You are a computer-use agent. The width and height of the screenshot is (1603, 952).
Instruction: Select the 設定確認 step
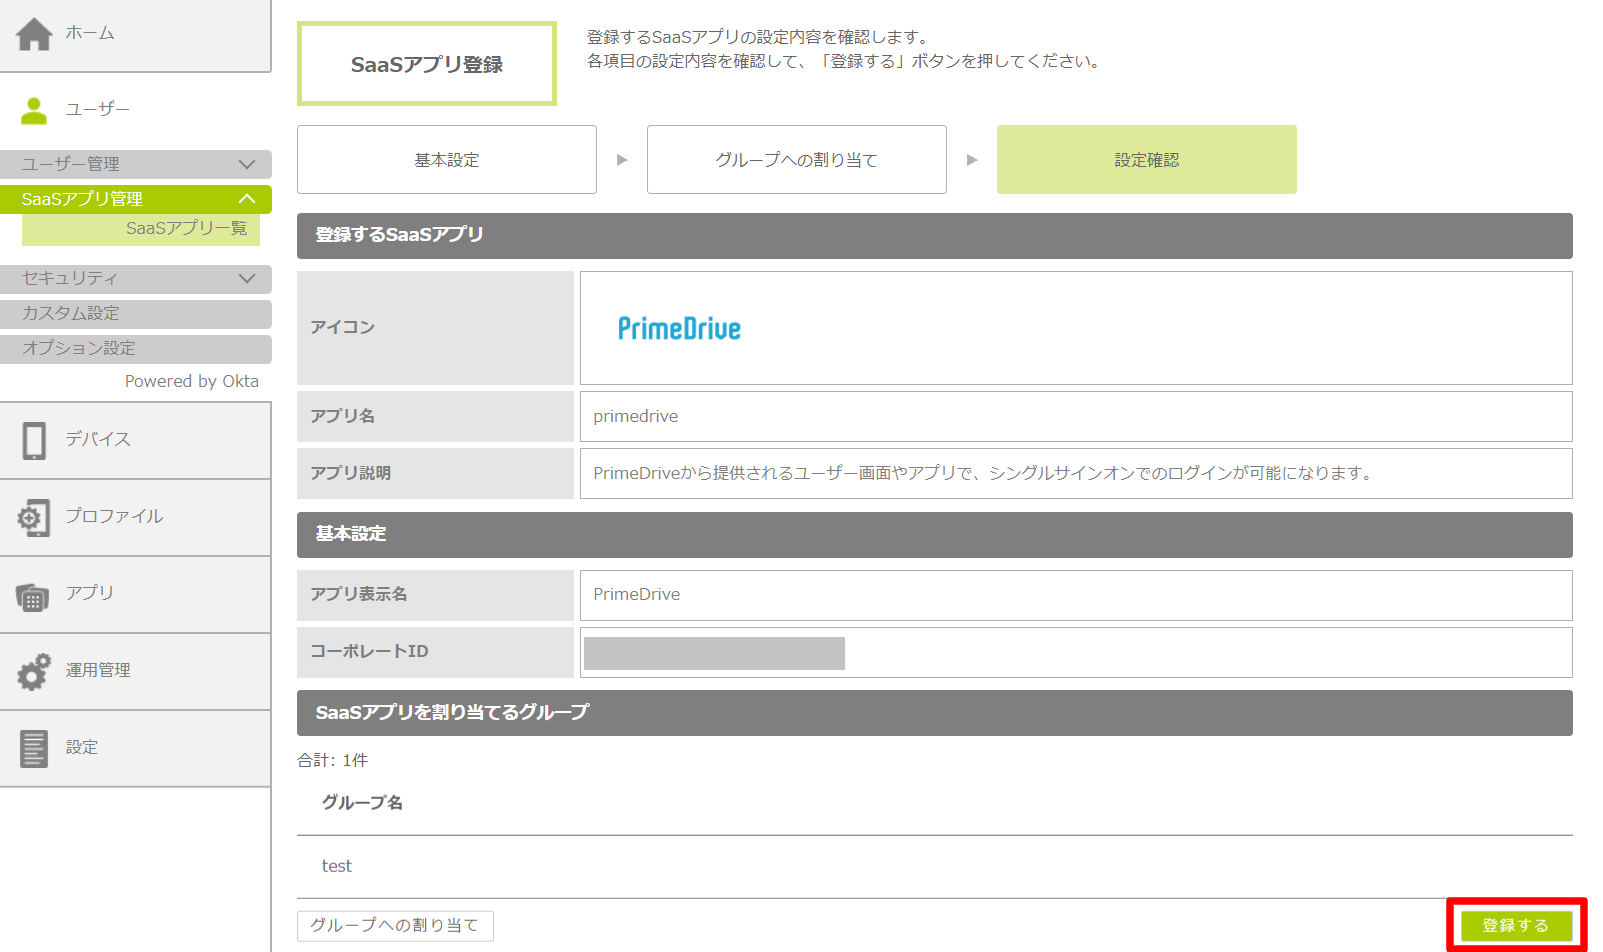pos(1147,159)
